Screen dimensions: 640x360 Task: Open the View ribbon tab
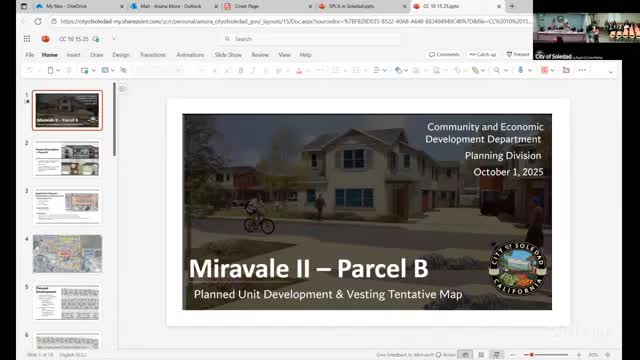tap(284, 55)
